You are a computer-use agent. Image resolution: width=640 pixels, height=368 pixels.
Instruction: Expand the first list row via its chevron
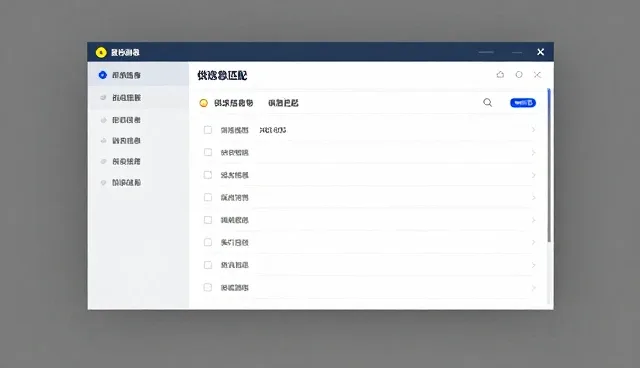pyautogui.click(x=533, y=130)
